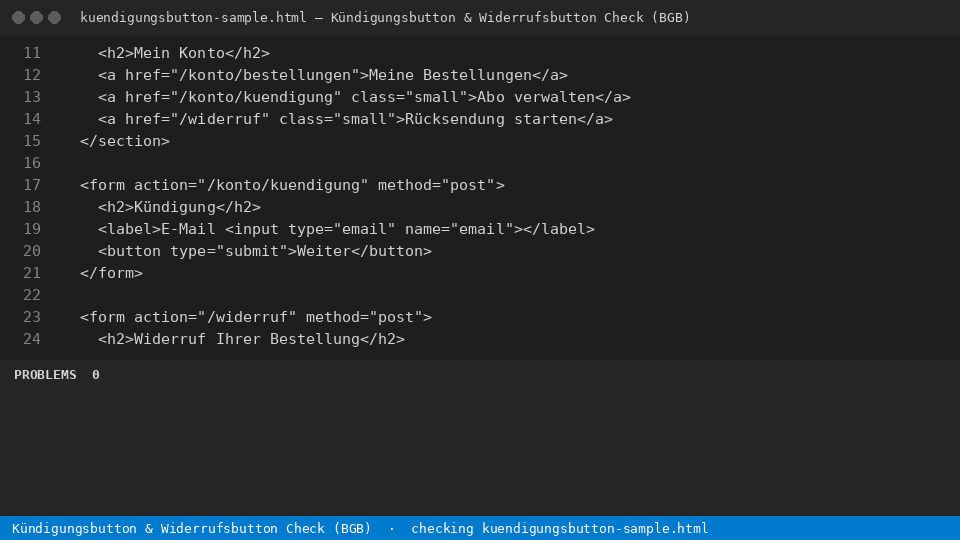Click the Kündigung h2 code line
The height and width of the screenshot is (540, 960).
pos(179,208)
